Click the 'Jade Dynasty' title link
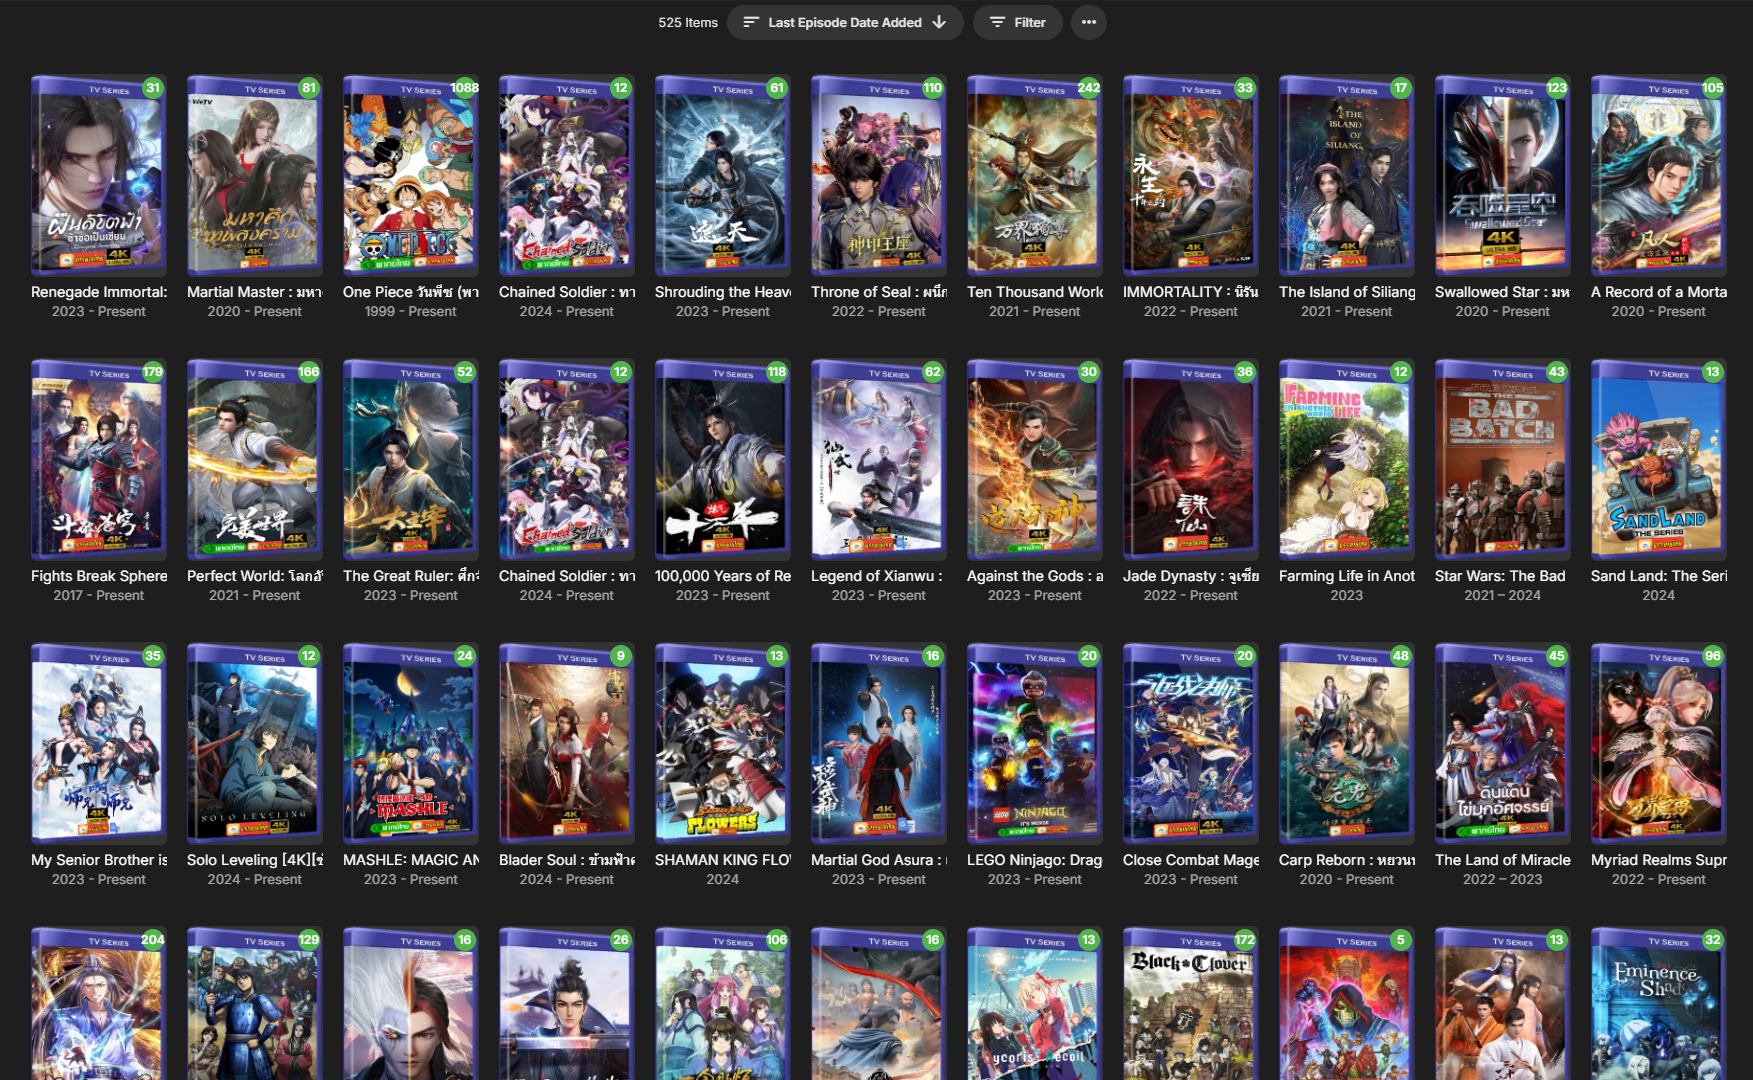The height and width of the screenshot is (1080, 1753). coord(1191,576)
